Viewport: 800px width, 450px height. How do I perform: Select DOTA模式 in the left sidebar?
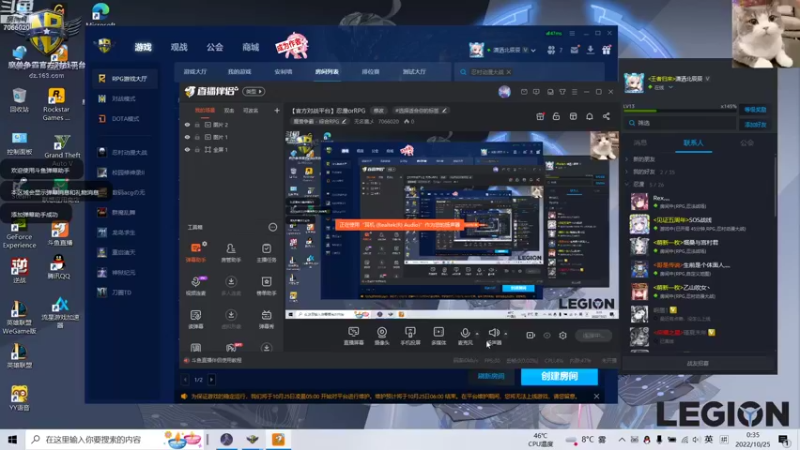point(125,118)
